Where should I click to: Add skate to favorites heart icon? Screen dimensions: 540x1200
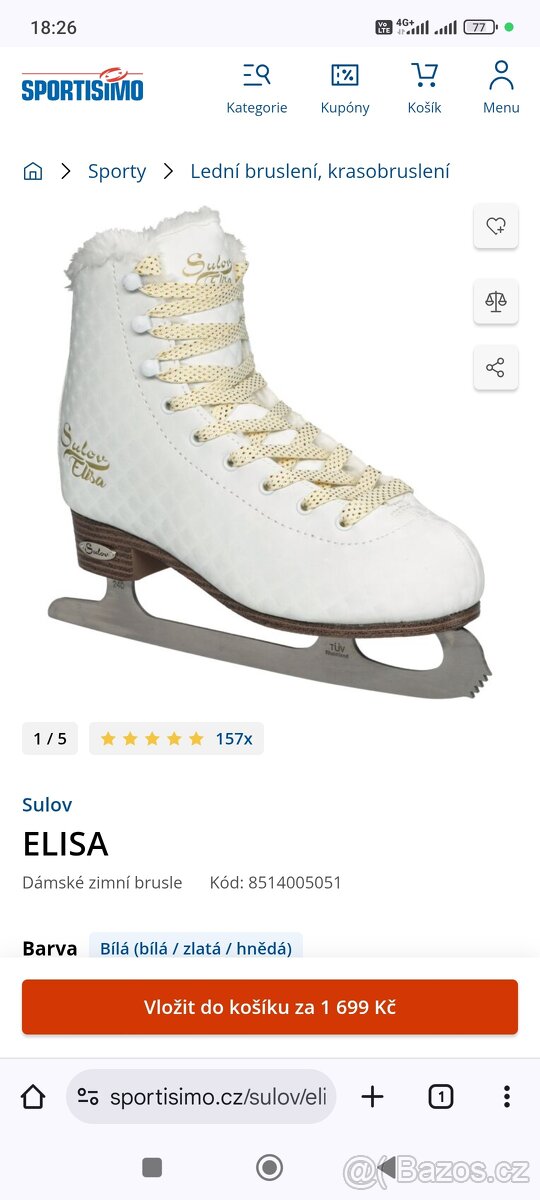click(496, 226)
